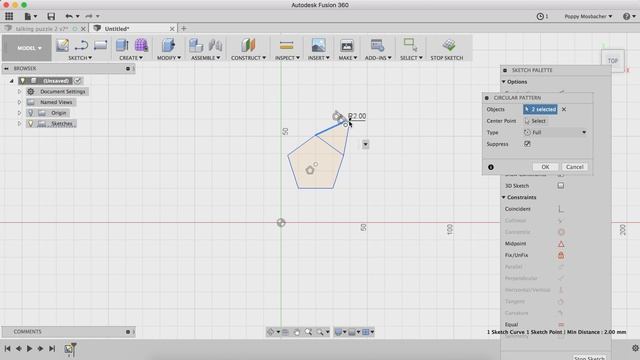Open the INSPECT menu
The image size is (640, 360).
point(287,58)
